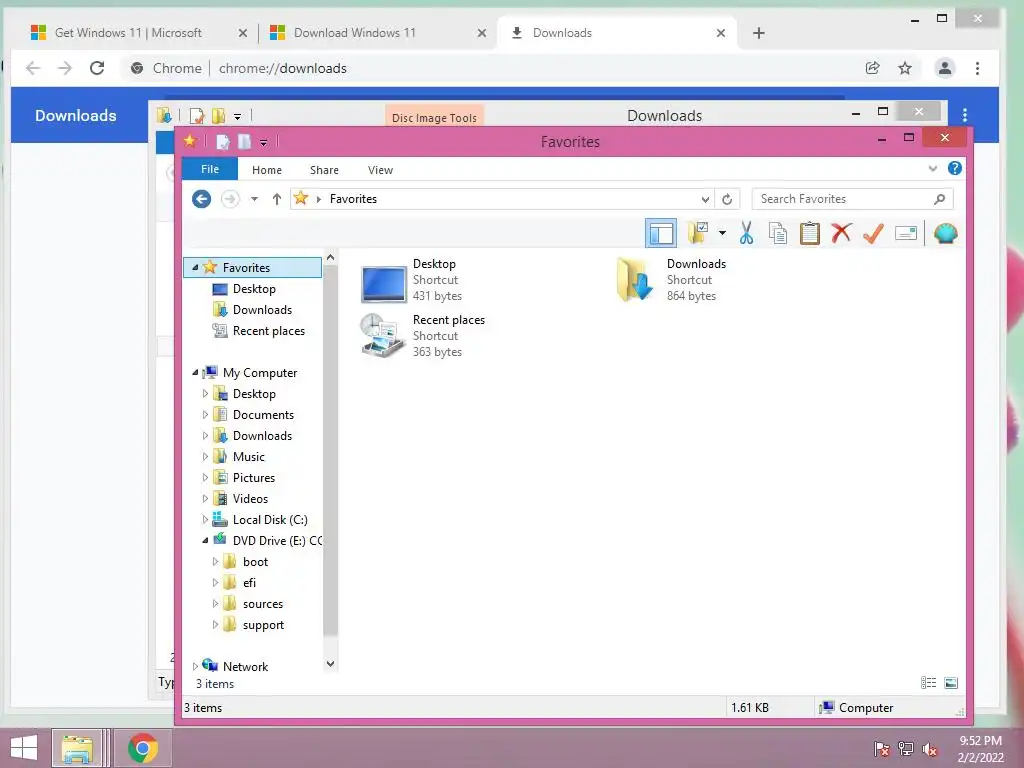
Task: Collapse the DVD Drive (E:) node
Action: click(x=204, y=541)
